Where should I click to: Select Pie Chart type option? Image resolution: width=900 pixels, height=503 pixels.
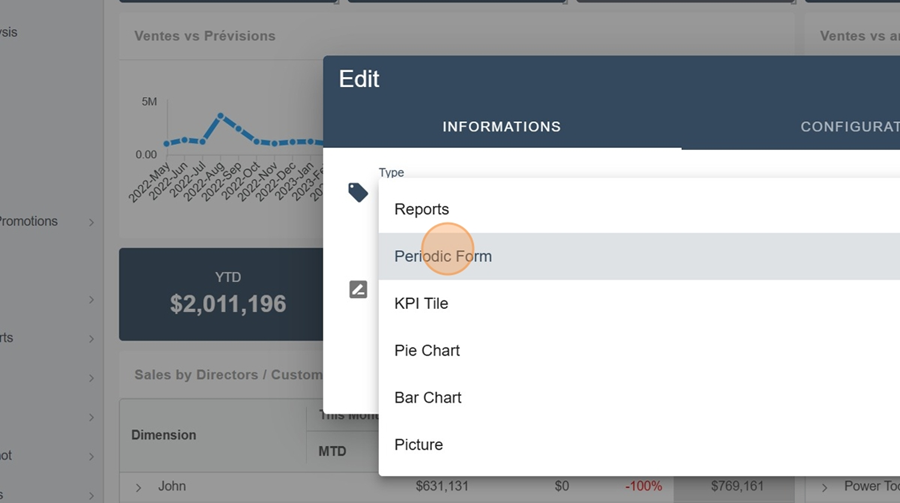(x=427, y=350)
